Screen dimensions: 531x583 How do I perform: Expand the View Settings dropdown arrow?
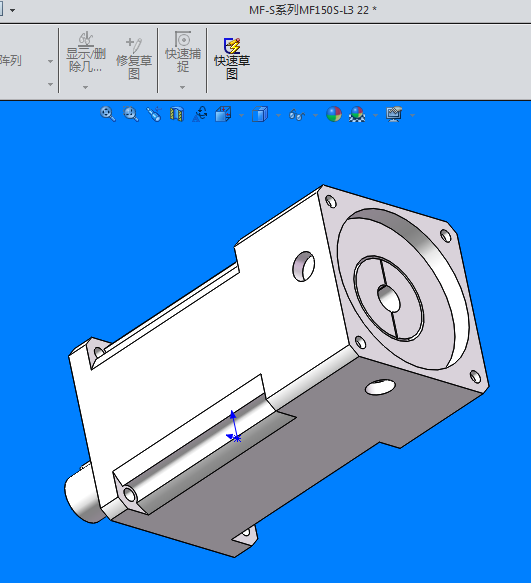(412, 115)
